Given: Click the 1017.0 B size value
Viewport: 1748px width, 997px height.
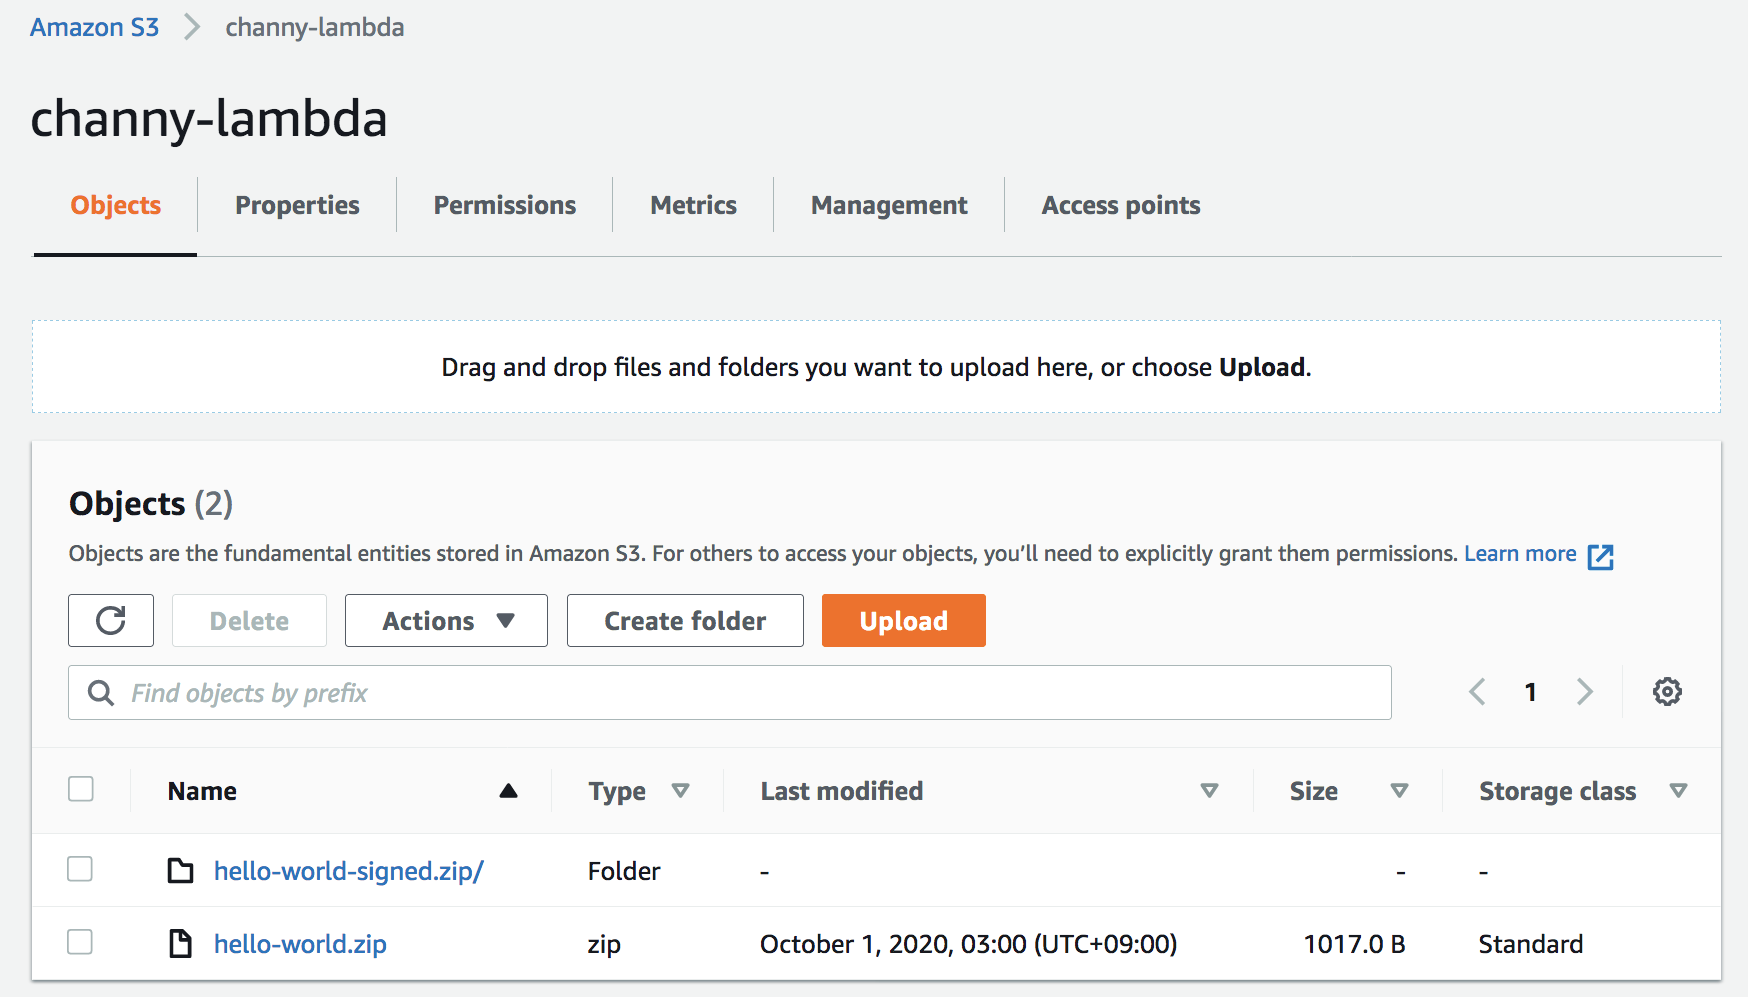Looking at the screenshot, I should tap(1354, 944).
